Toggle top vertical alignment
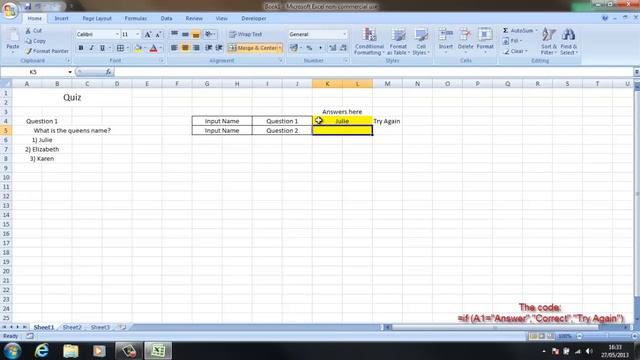This screenshot has width=640, height=360. 174,34
